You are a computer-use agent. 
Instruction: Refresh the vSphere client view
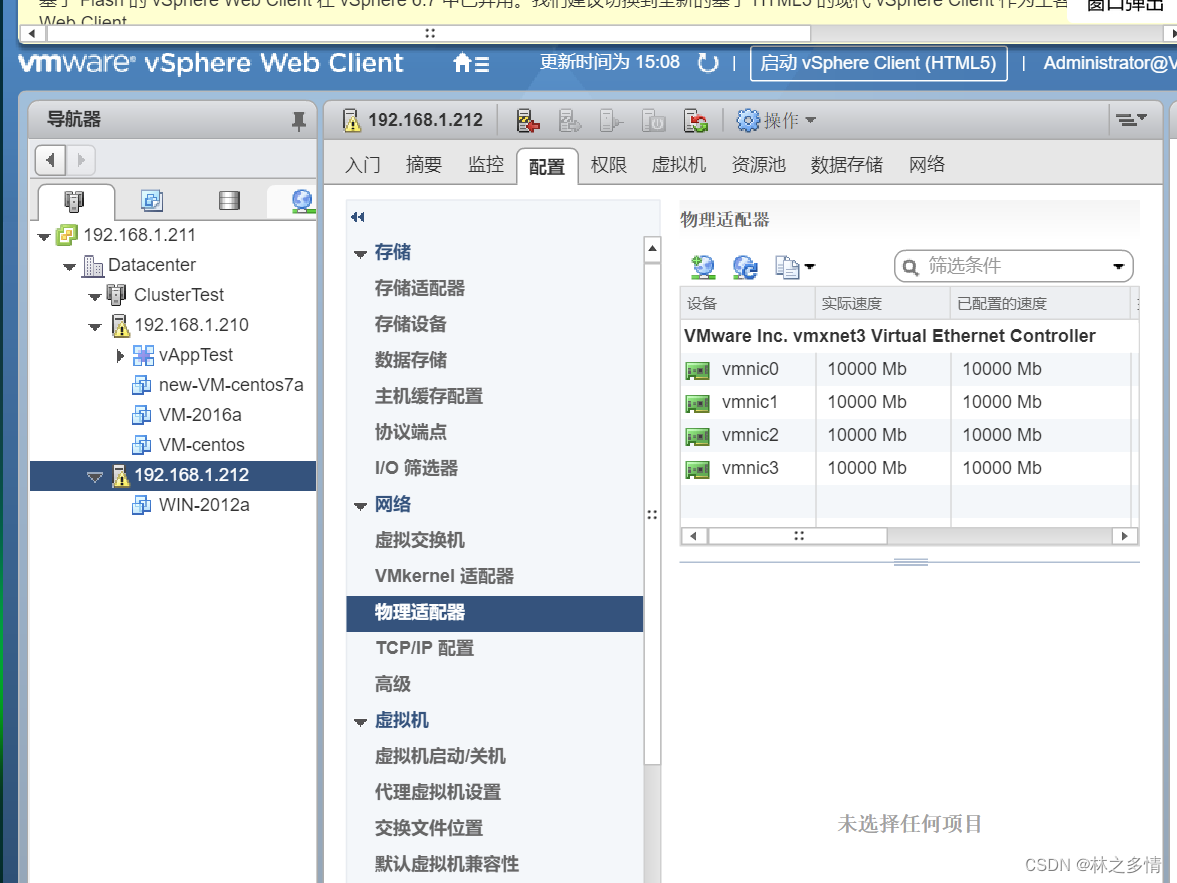[708, 63]
